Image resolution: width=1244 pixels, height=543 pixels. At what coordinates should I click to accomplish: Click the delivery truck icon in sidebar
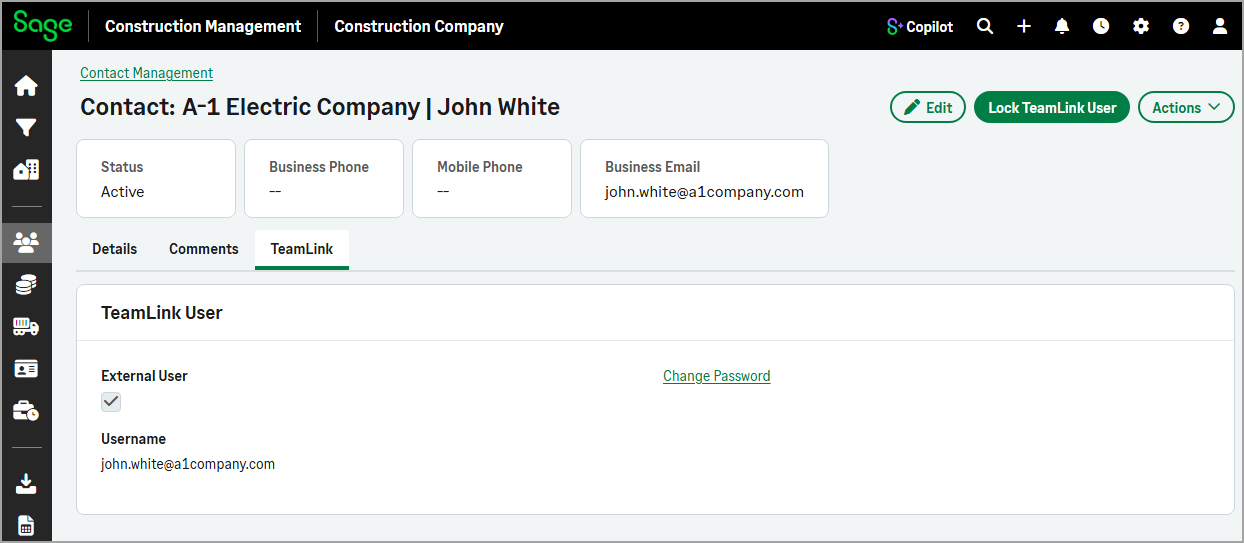(x=26, y=327)
